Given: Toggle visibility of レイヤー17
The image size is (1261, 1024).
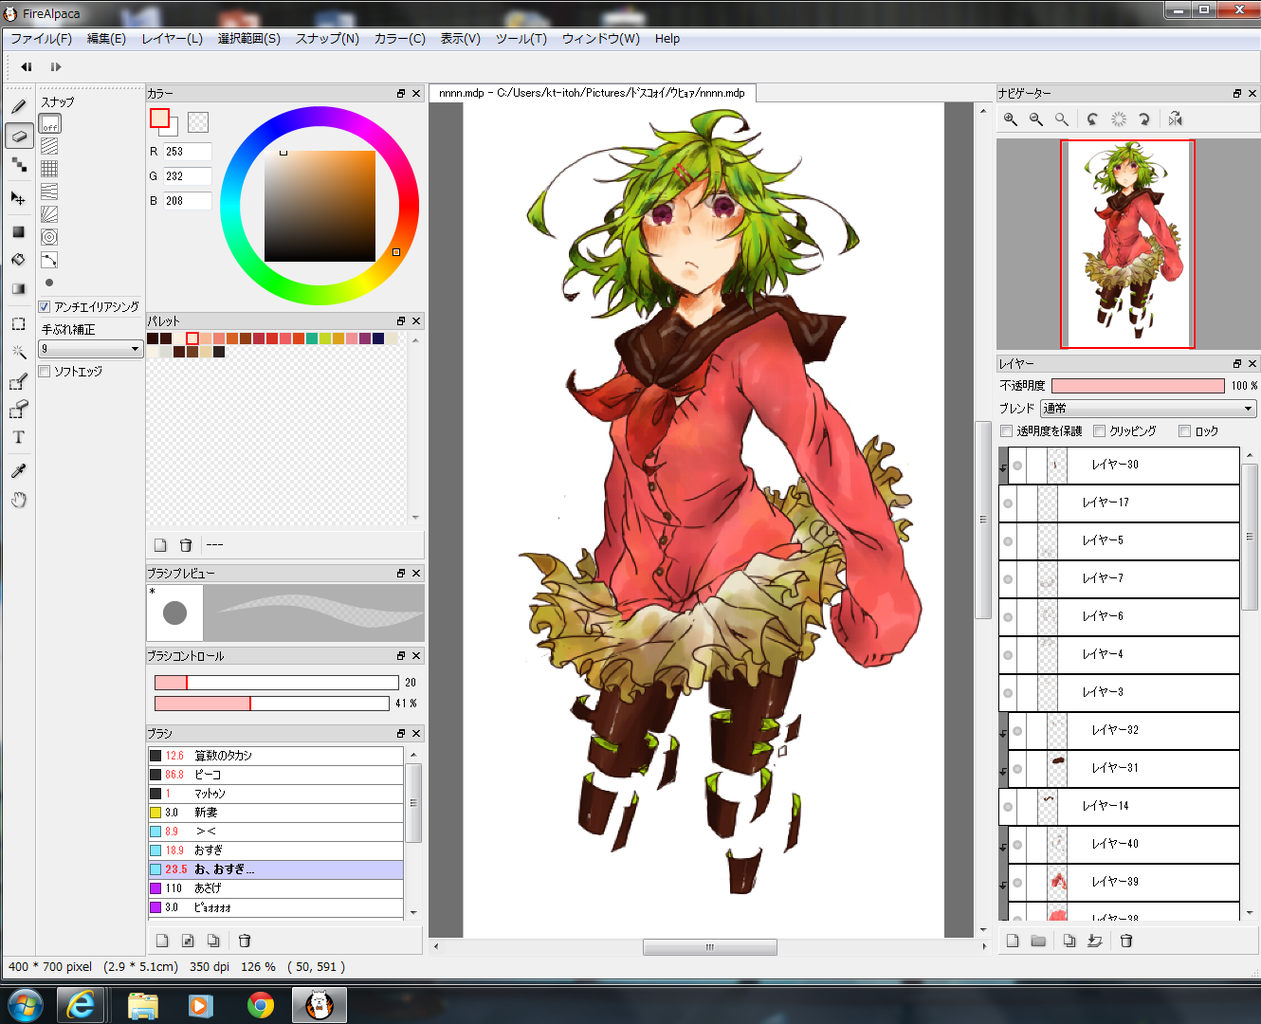Looking at the screenshot, I should (1008, 503).
